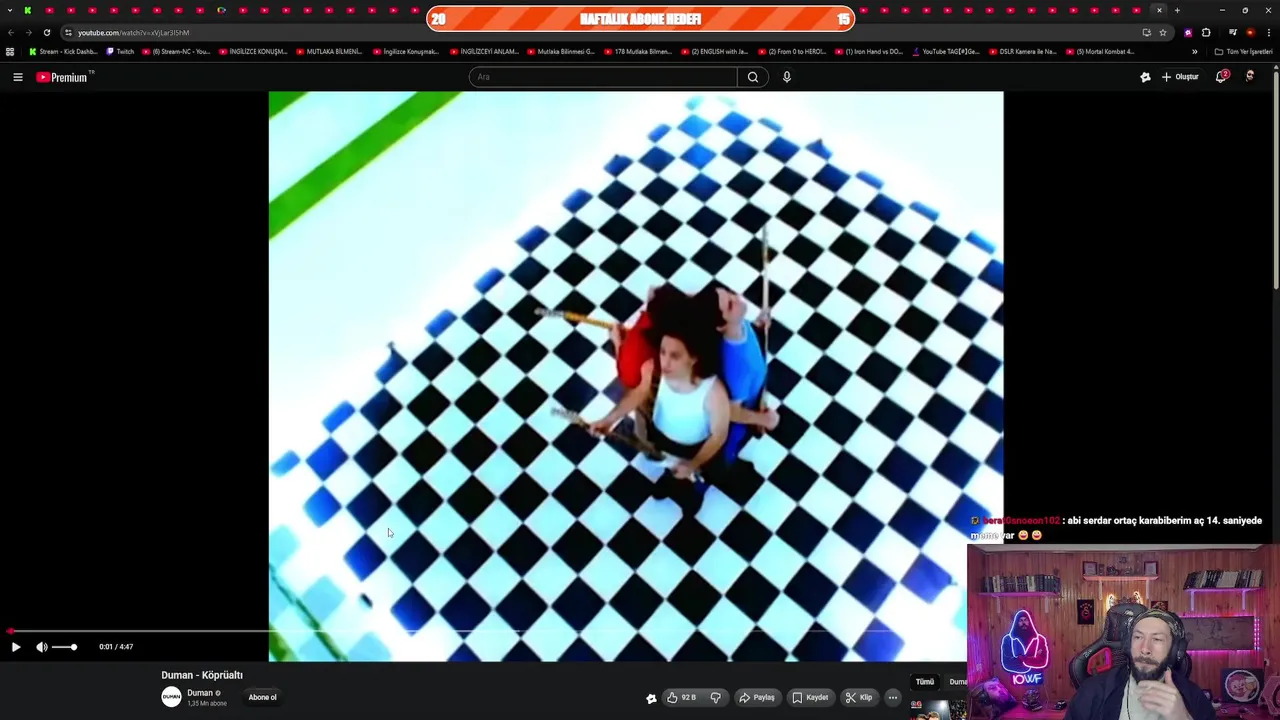Open the YouTube TAG bookmark
1280x720 pixels.
[946, 51]
